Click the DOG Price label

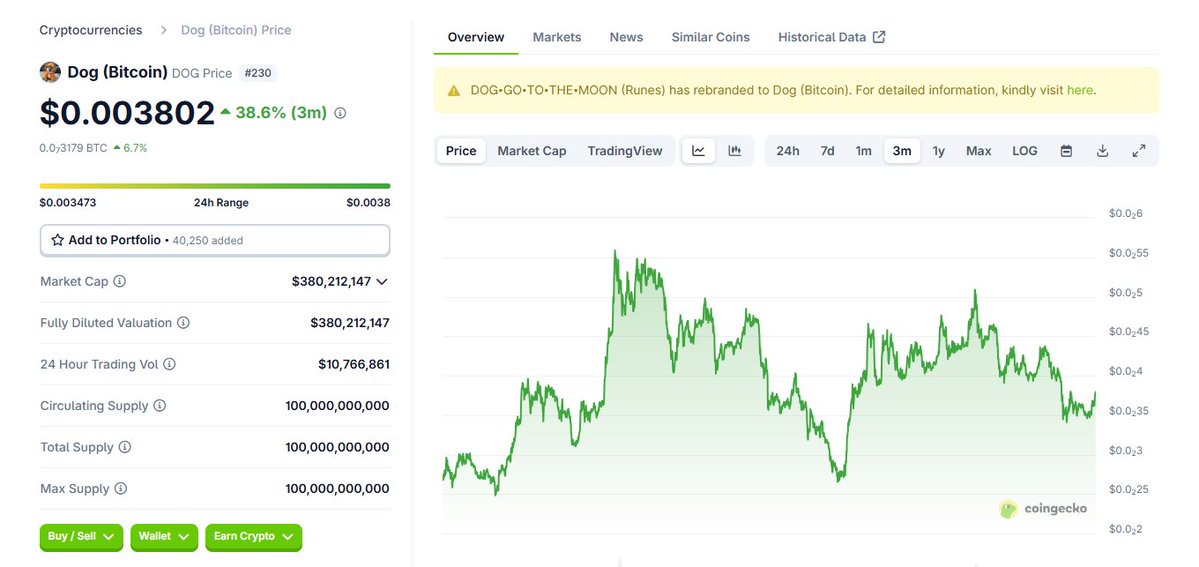pyautogui.click(x=202, y=73)
